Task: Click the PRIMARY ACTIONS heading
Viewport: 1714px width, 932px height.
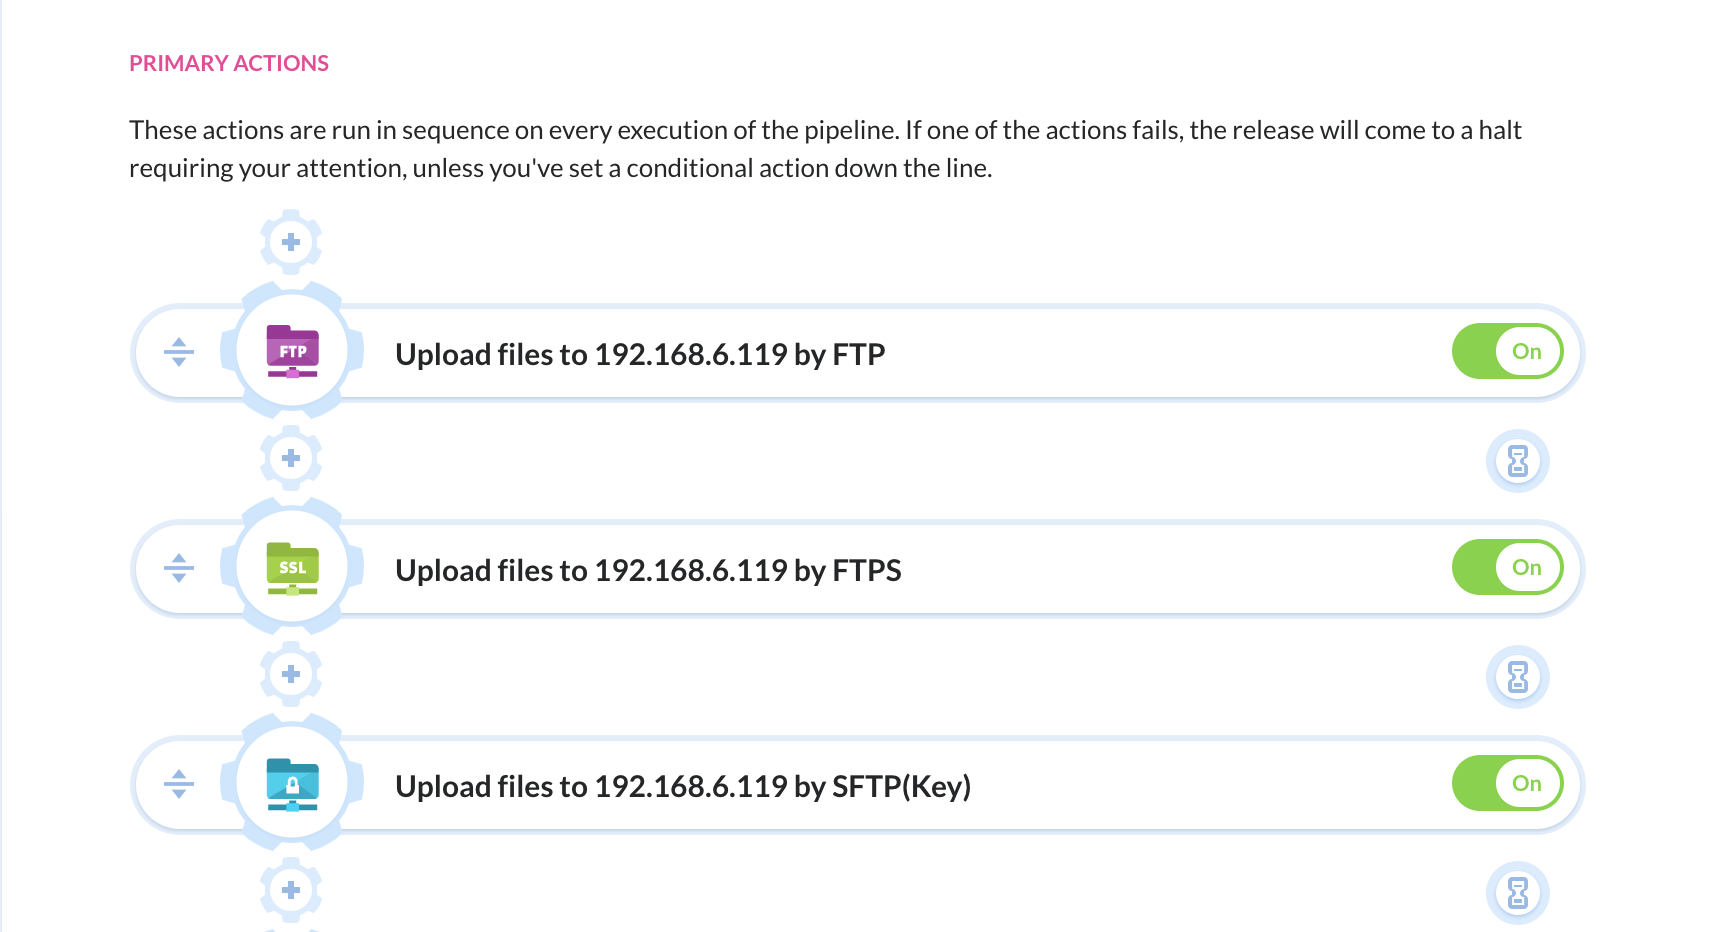Action: pyautogui.click(x=229, y=63)
